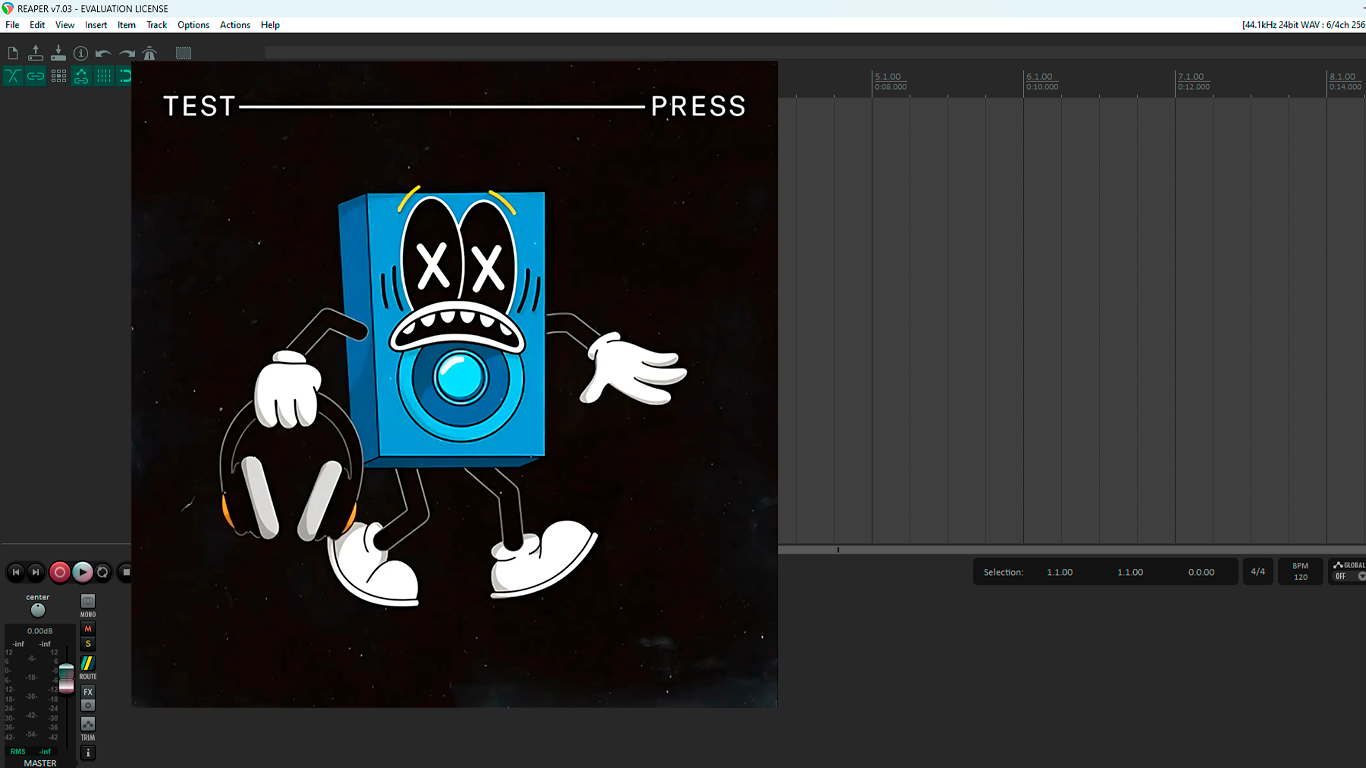Toggle the Repeat loop button
The height and width of the screenshot is (768, 1366).
point(103,572)
